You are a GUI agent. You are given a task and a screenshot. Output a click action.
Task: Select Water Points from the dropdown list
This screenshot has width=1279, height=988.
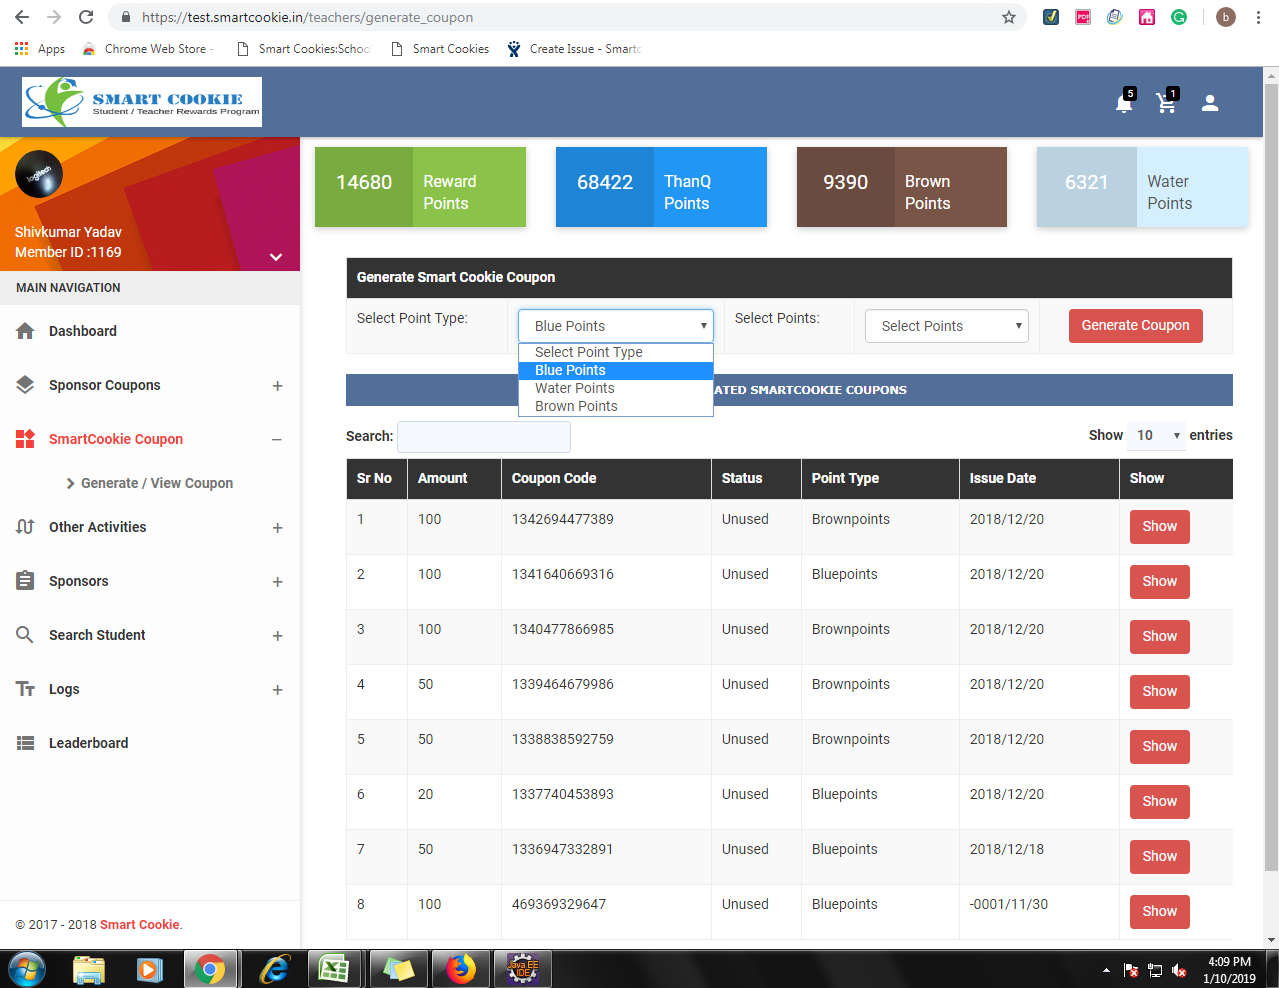575,388
